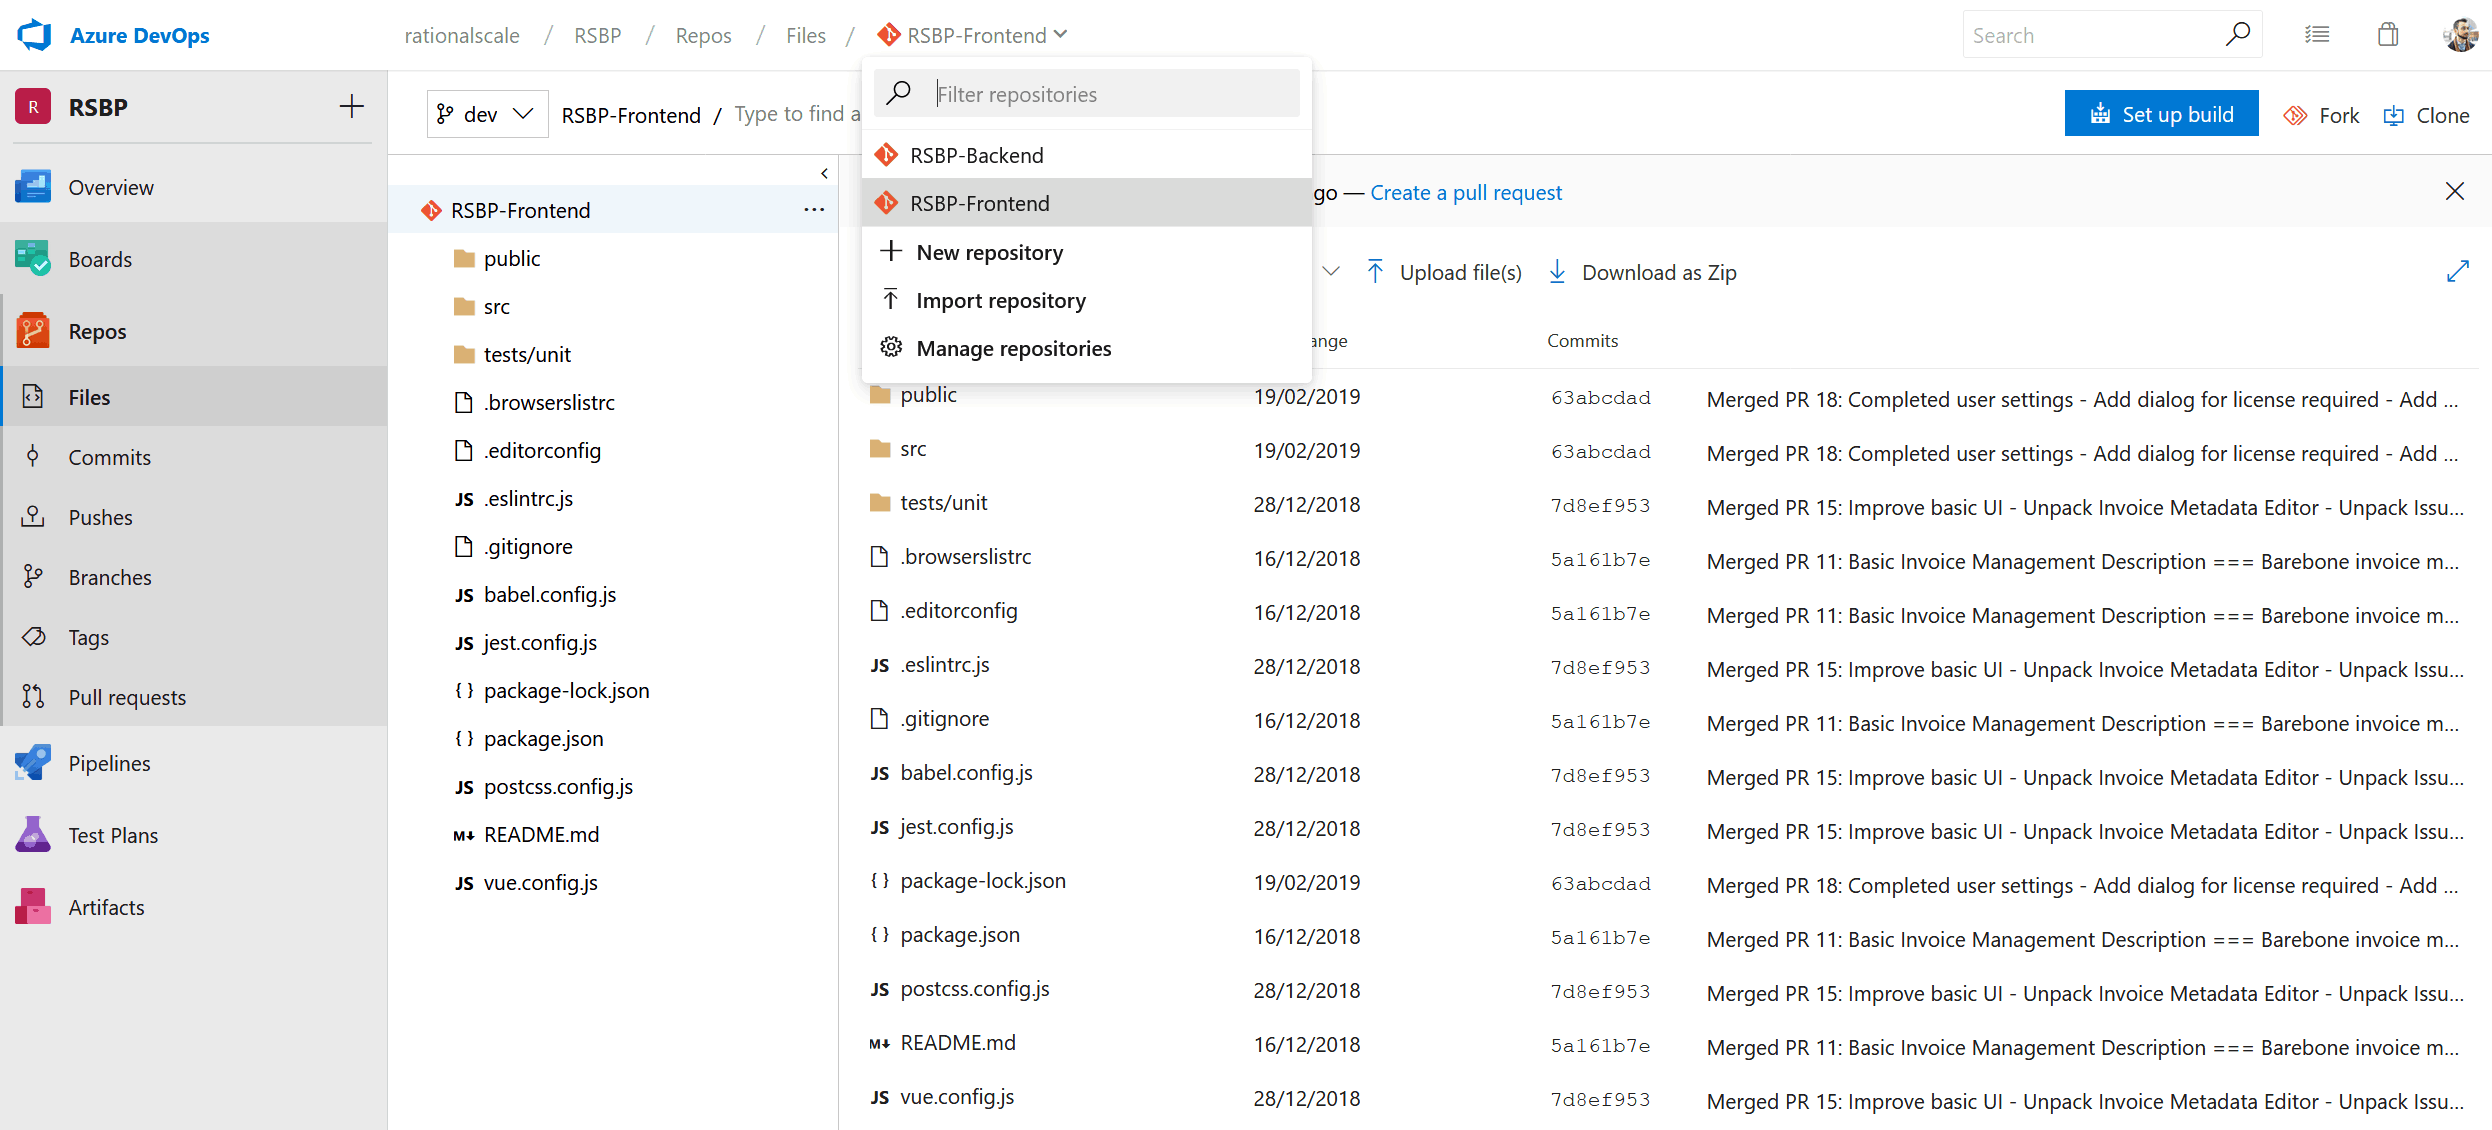
Task: Click Upload file(s)
Action: click(1444, 272)
